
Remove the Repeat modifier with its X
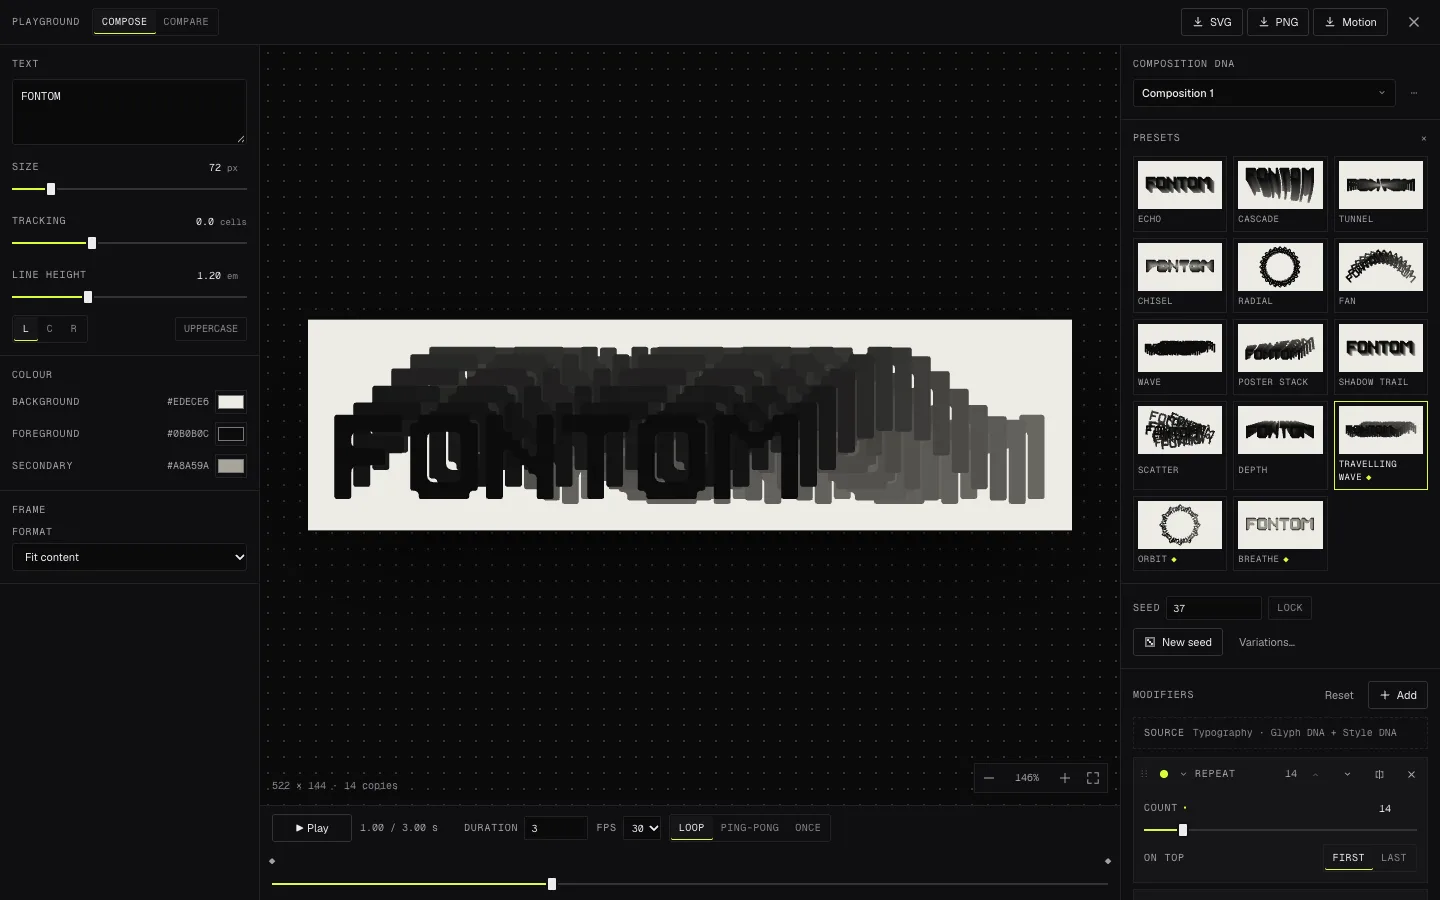coord(1411,774)
